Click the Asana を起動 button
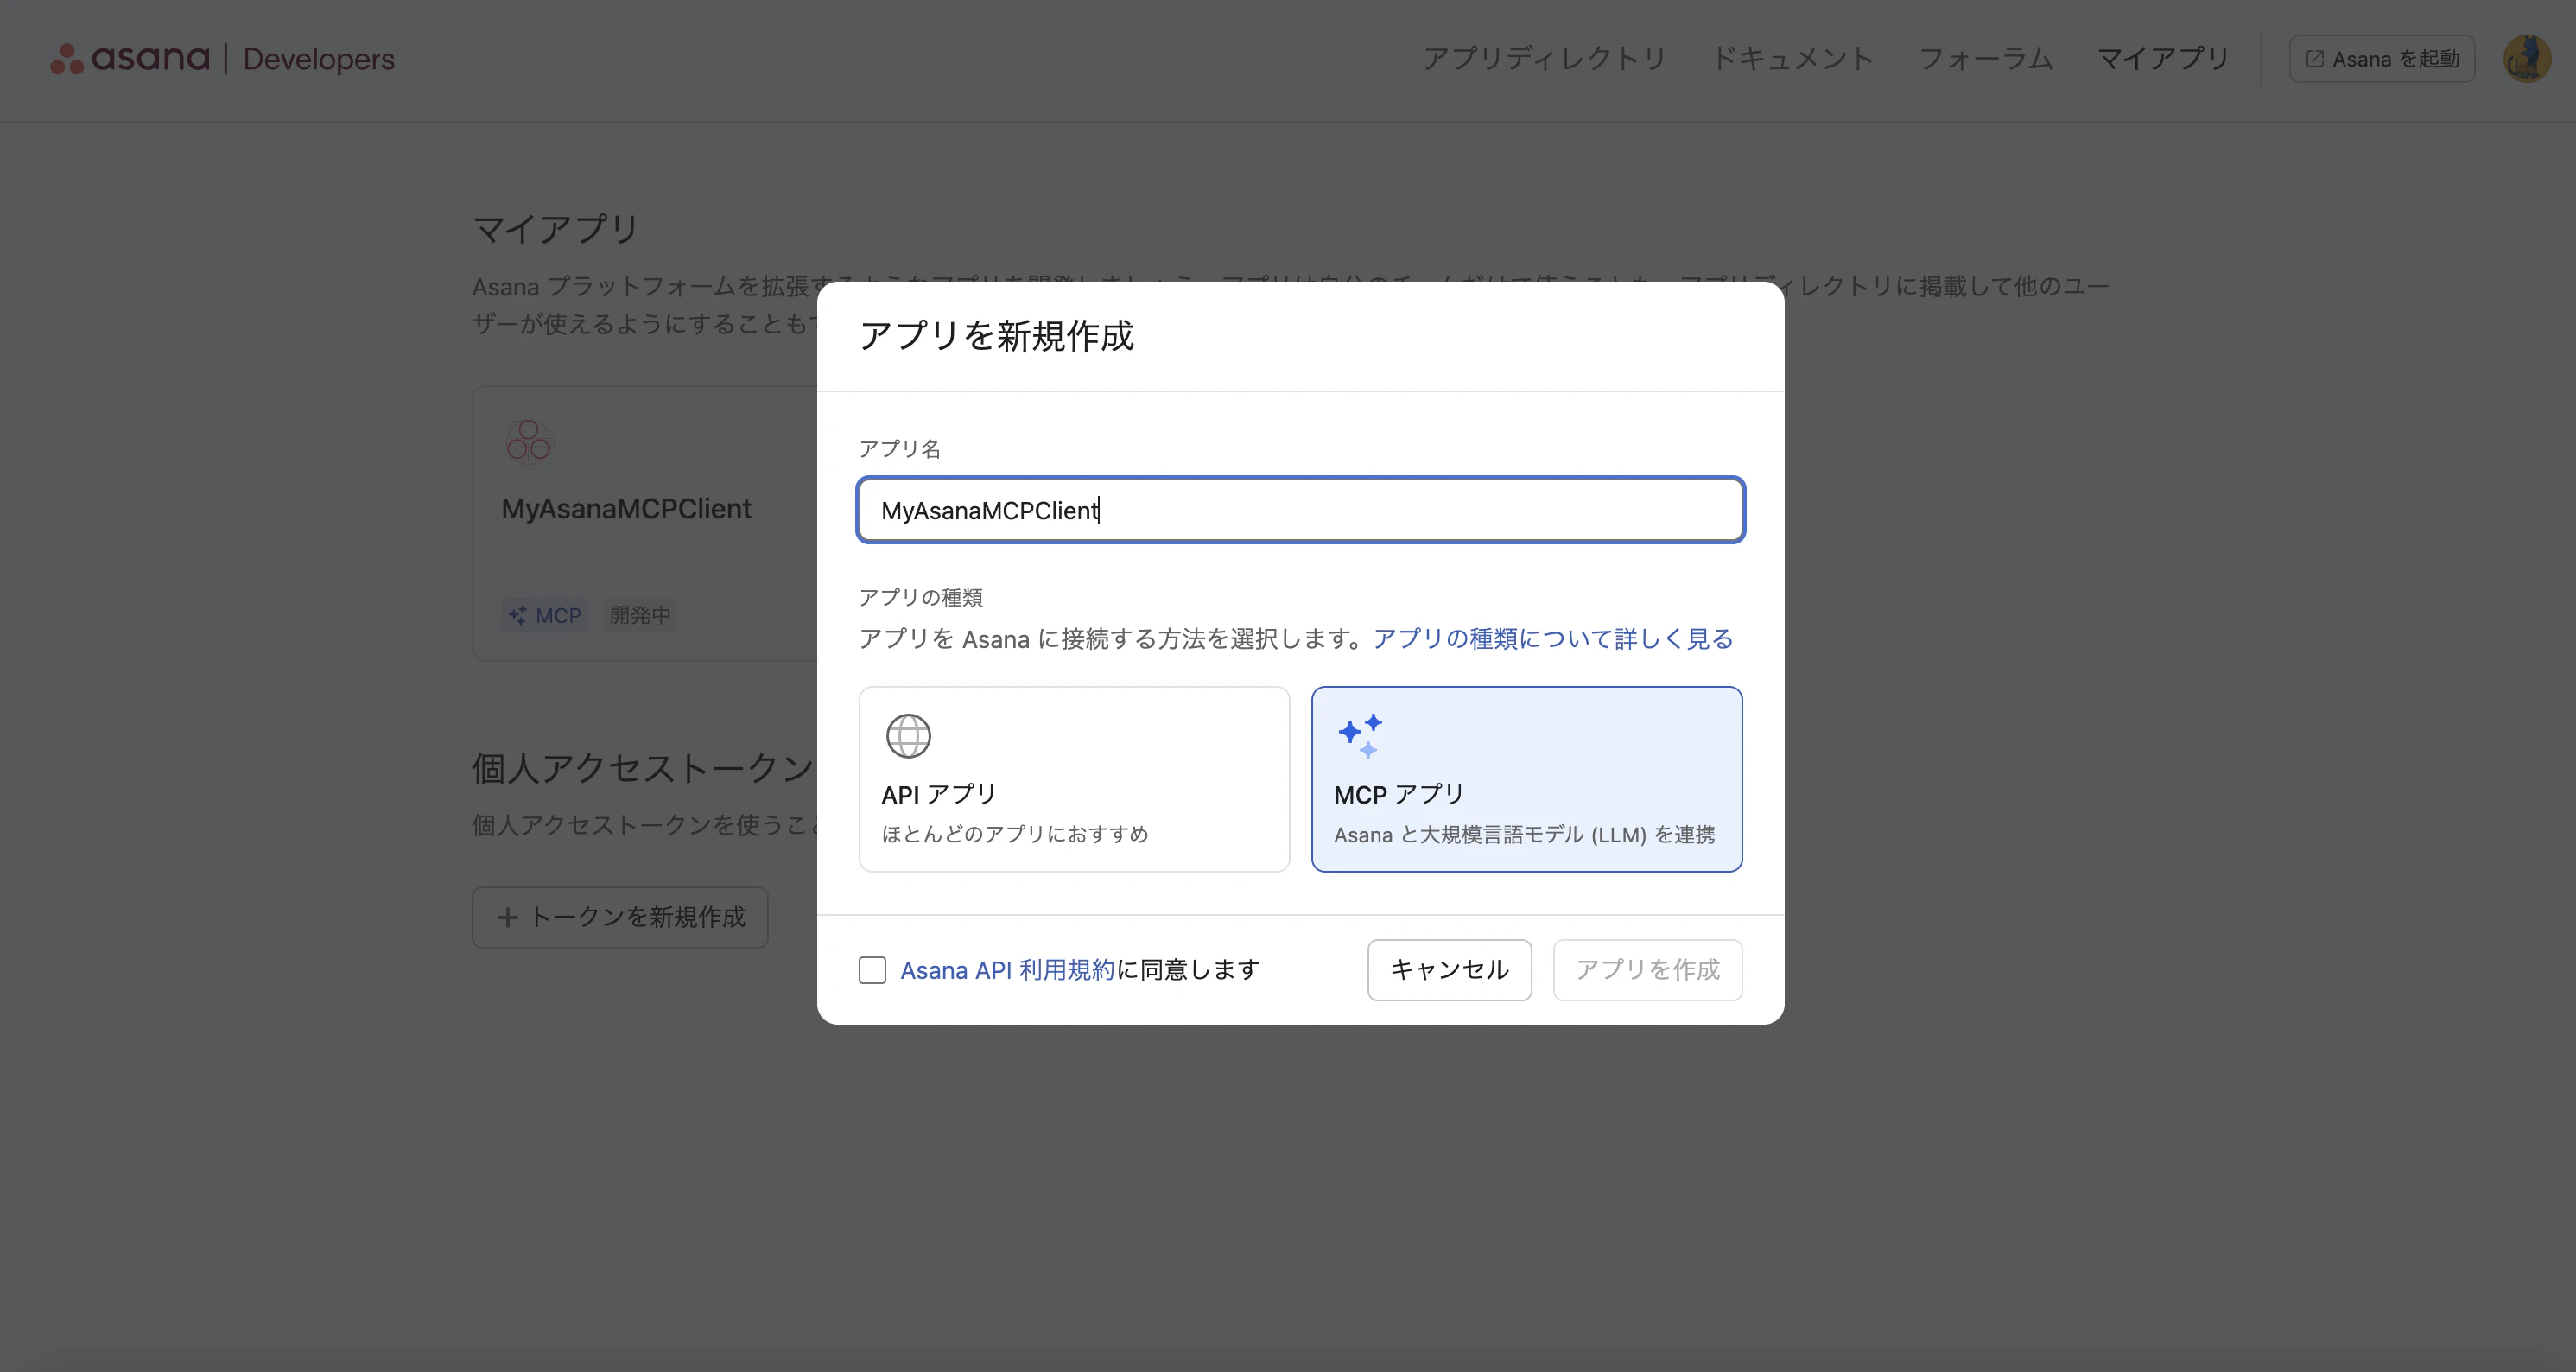Viewport: 2576px width, 1372px height. tap(2382, 59)
